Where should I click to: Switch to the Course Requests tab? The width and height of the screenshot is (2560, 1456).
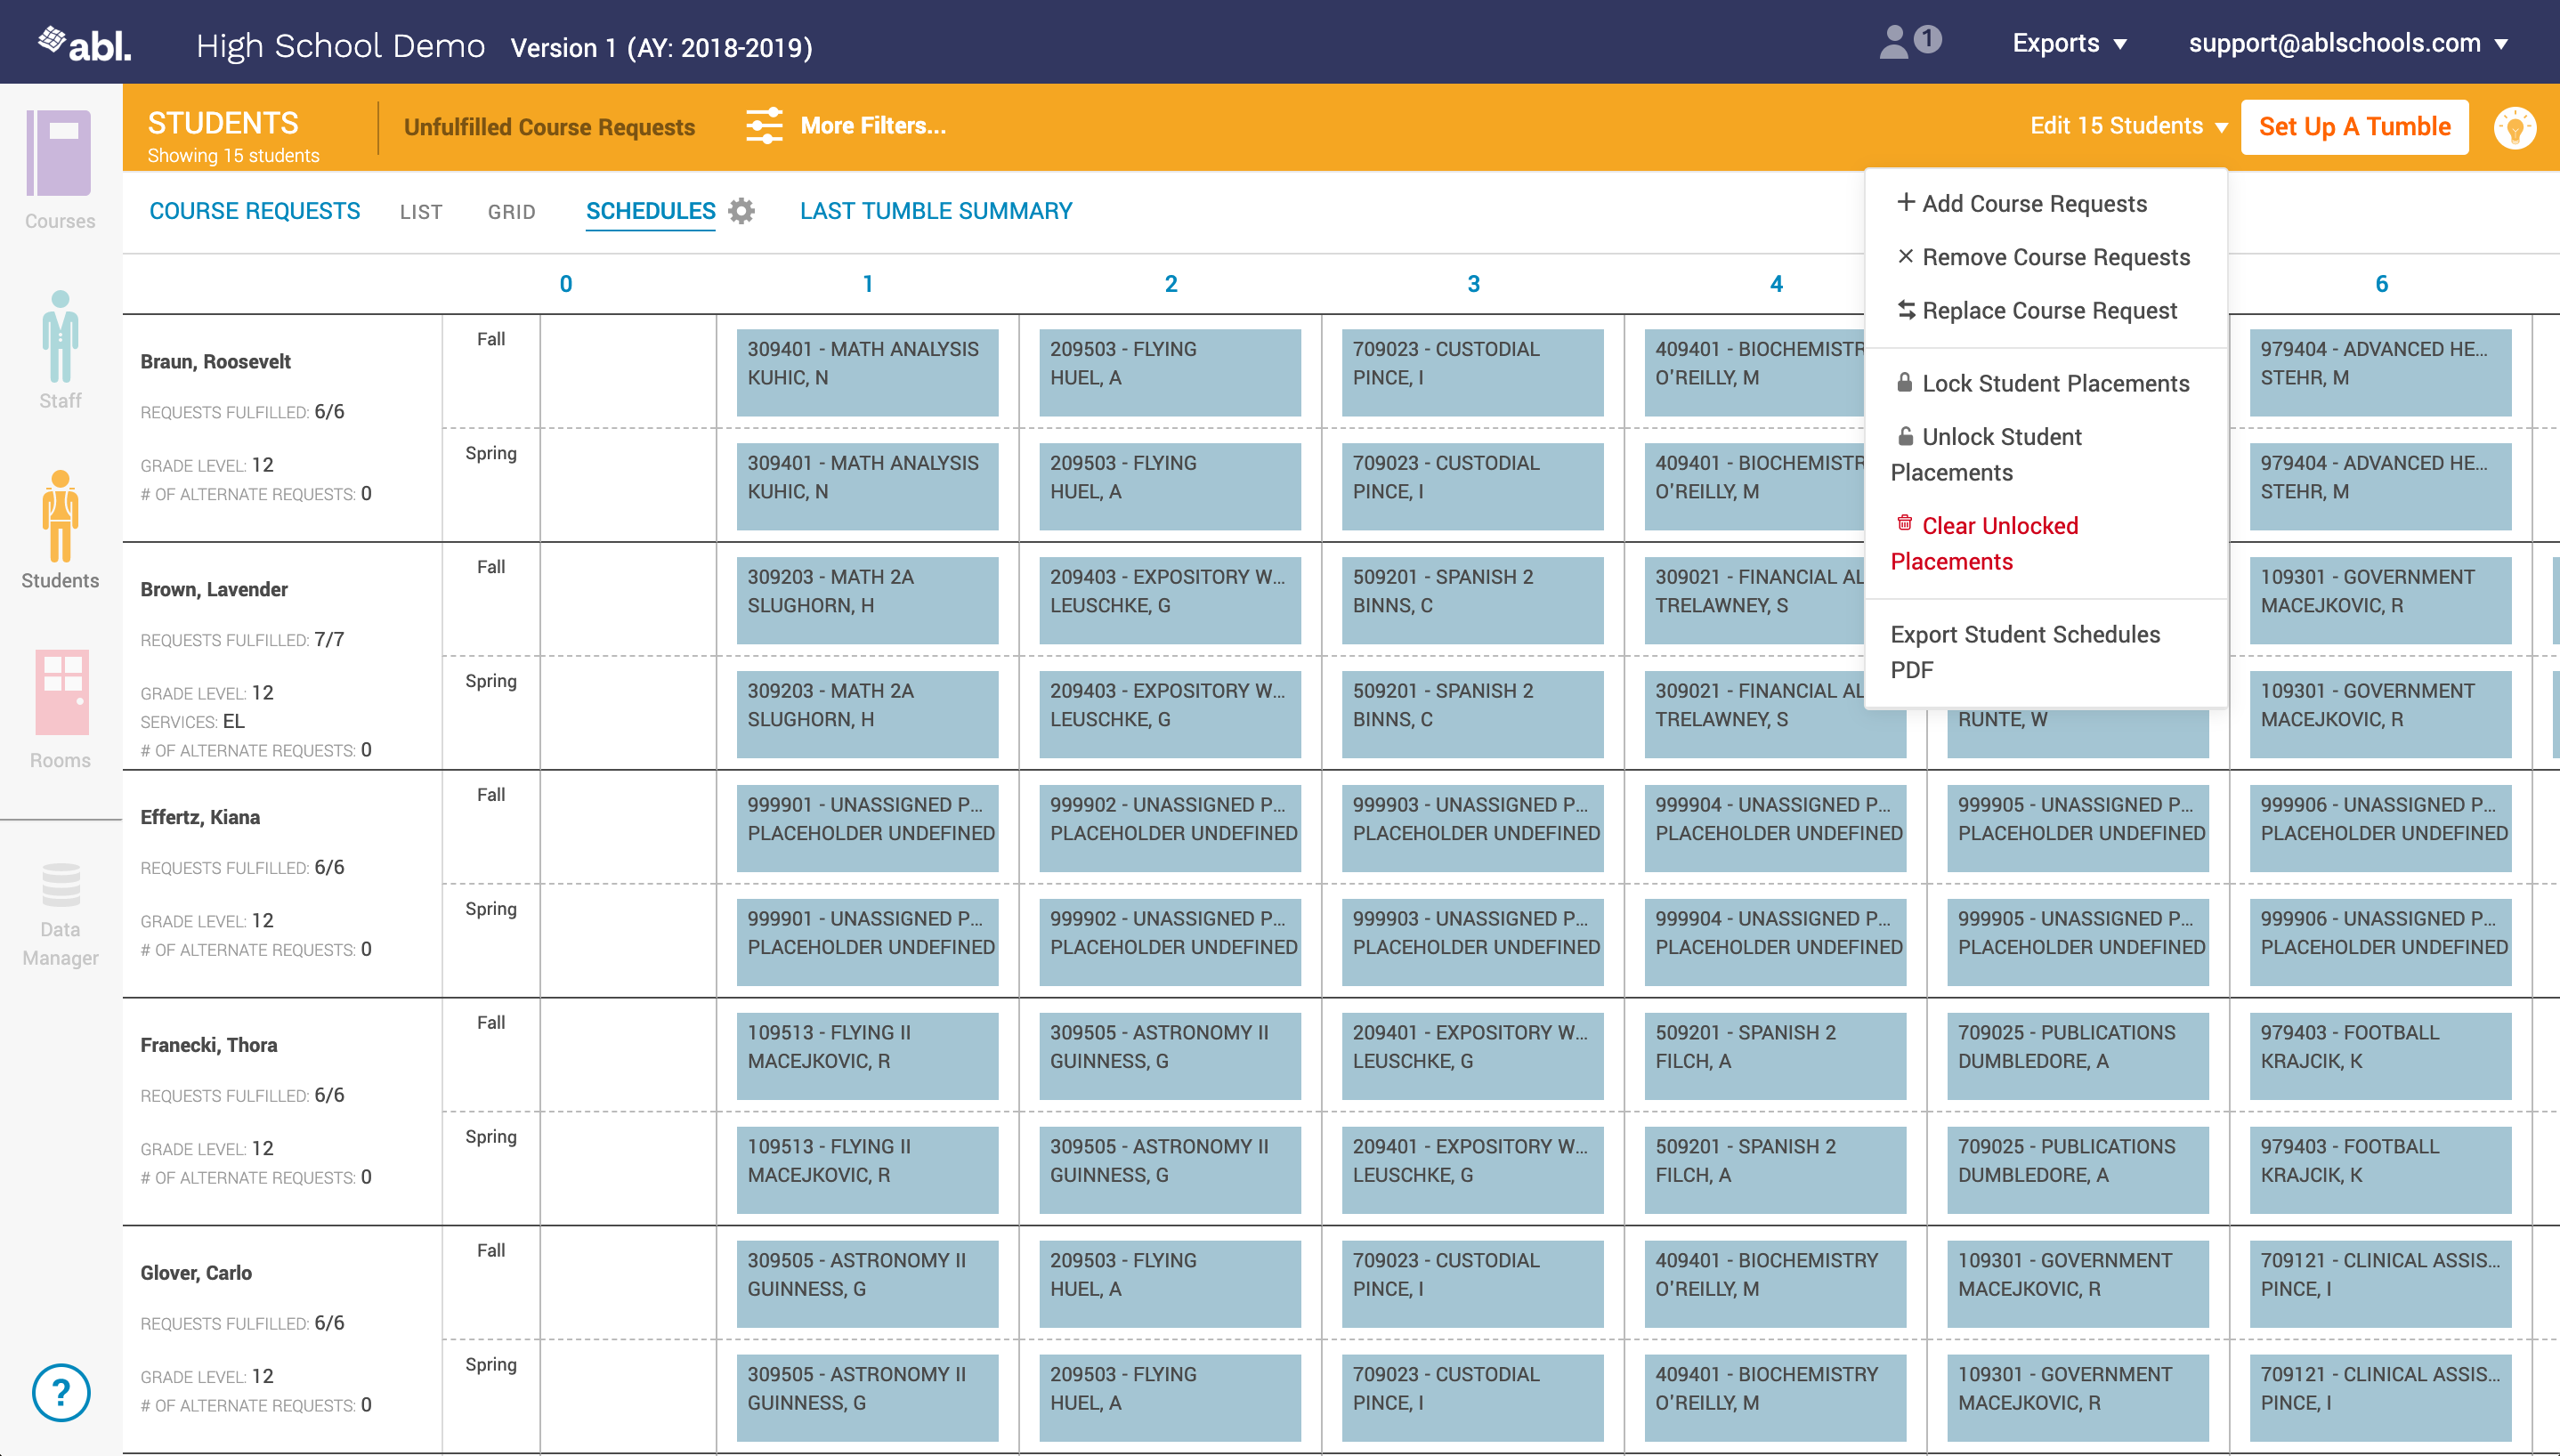pos(254,211)
